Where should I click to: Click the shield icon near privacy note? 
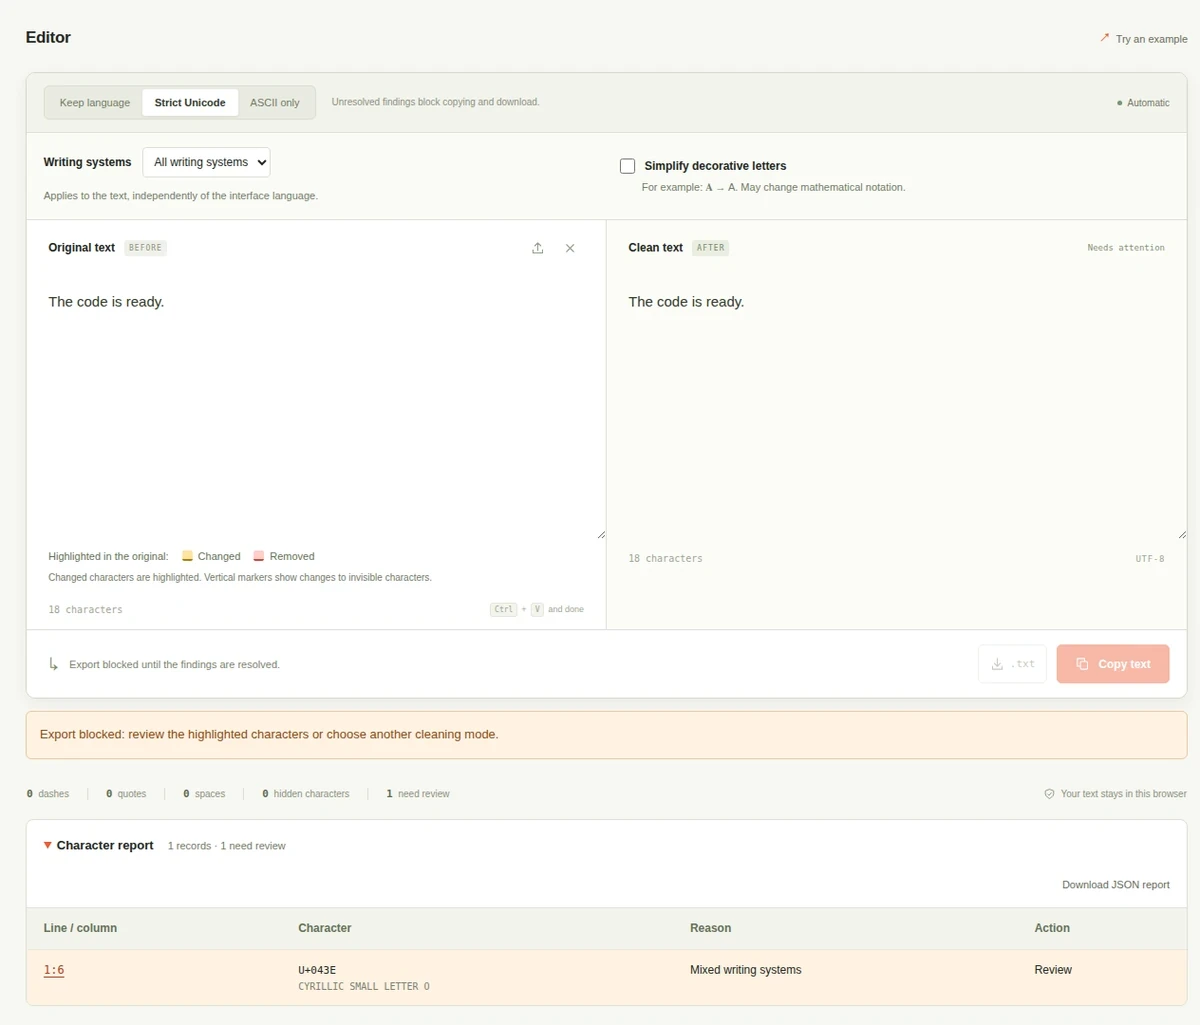coord(1049,794)
